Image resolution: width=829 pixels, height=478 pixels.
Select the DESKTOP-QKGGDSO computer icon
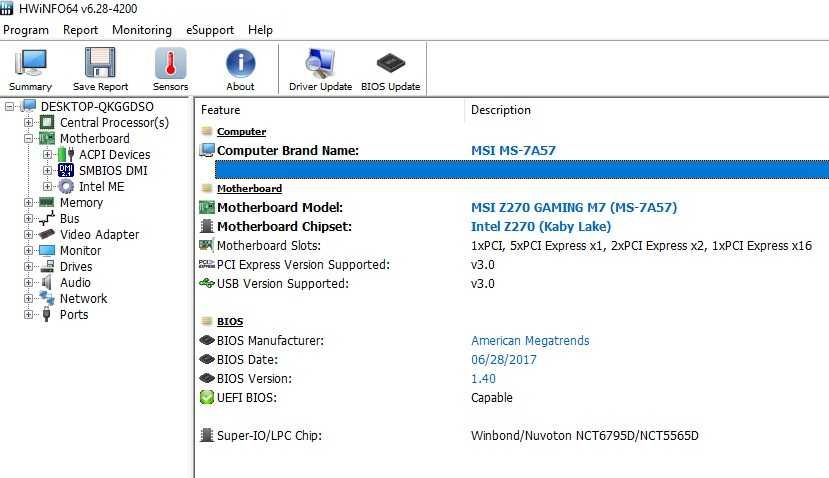[29, 106]
